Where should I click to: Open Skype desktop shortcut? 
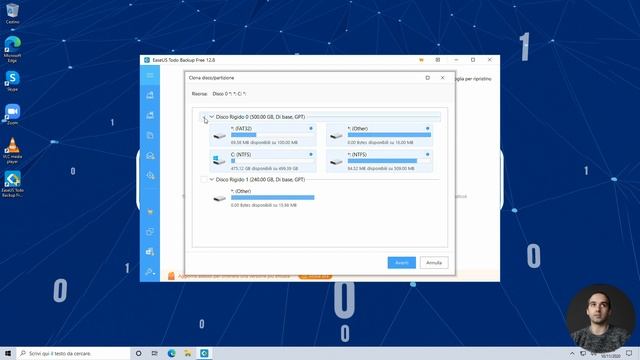click(x=12, y=81)
